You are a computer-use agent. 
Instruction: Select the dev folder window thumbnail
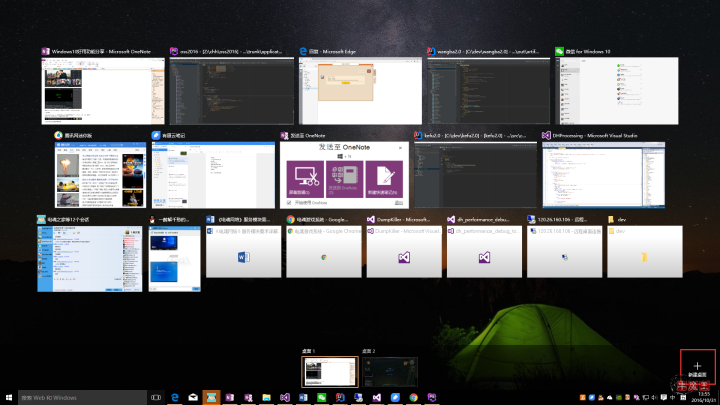[645, 252]
